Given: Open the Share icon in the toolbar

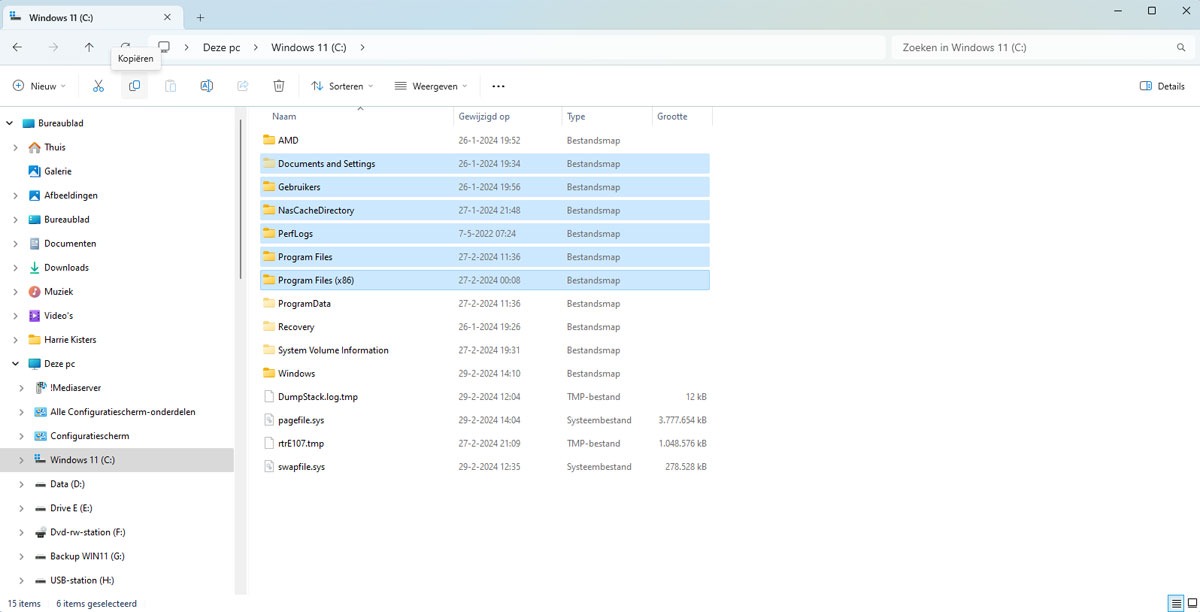Looking at the screenshot, I should [242, 85].
